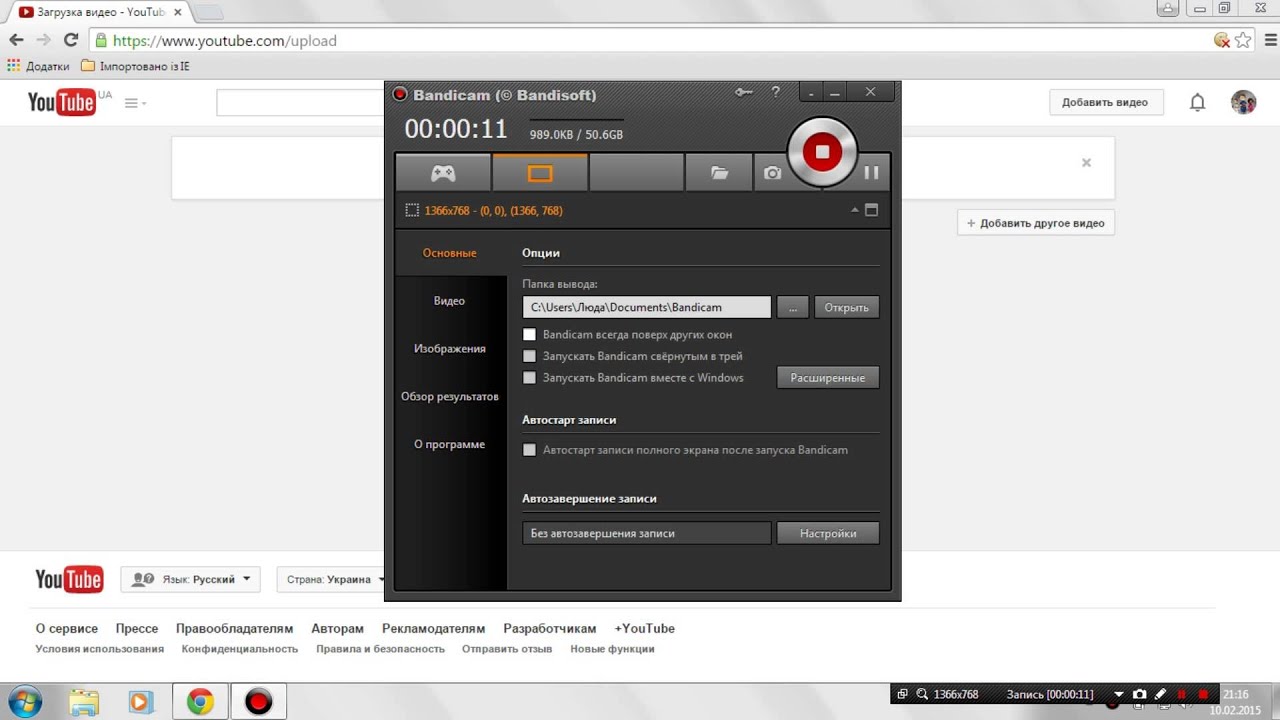The height and width of the screenshot is (720, 1280).
Task: Toggle Запускать Bandicam вместе с Windows
Action: point(530,378)
